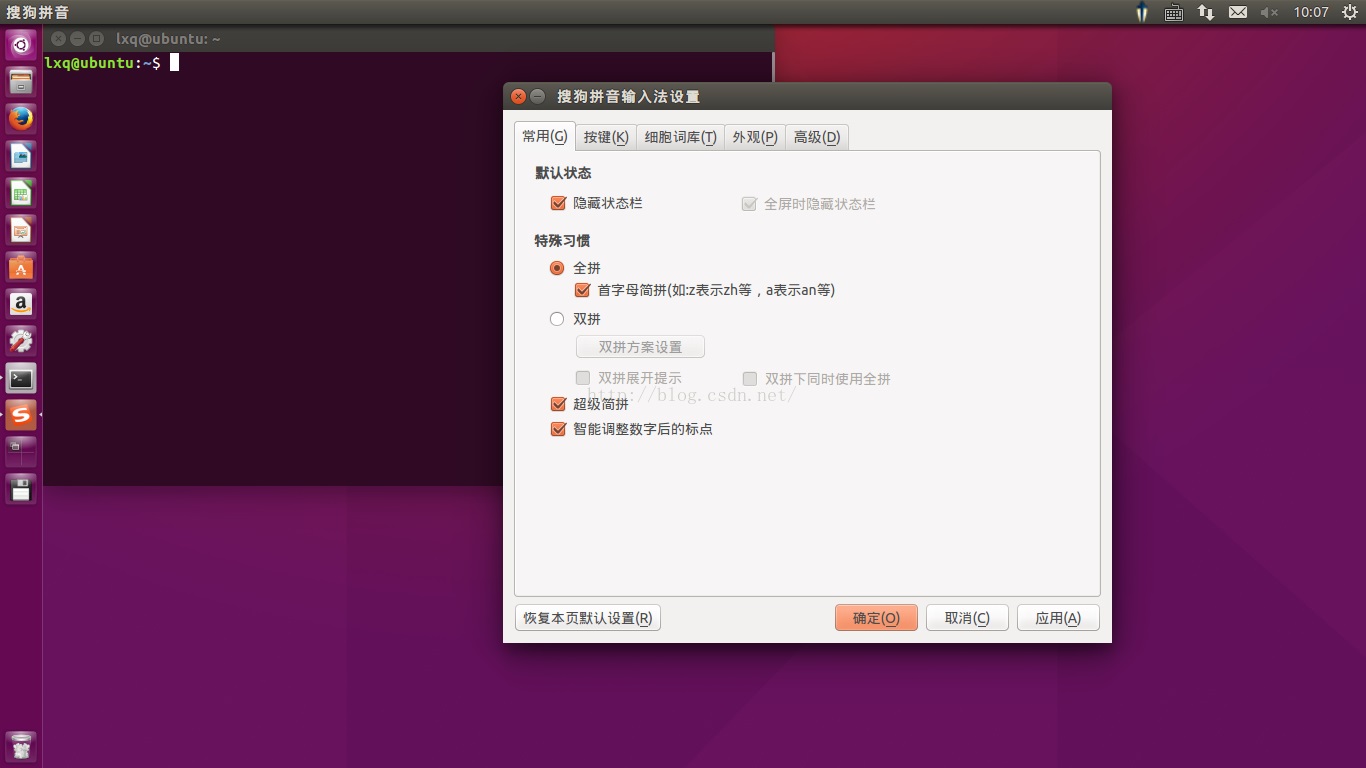Screen dimensions: 1366x768
Task: Open the session power gear menu
Action: (x=1349, y=12)
